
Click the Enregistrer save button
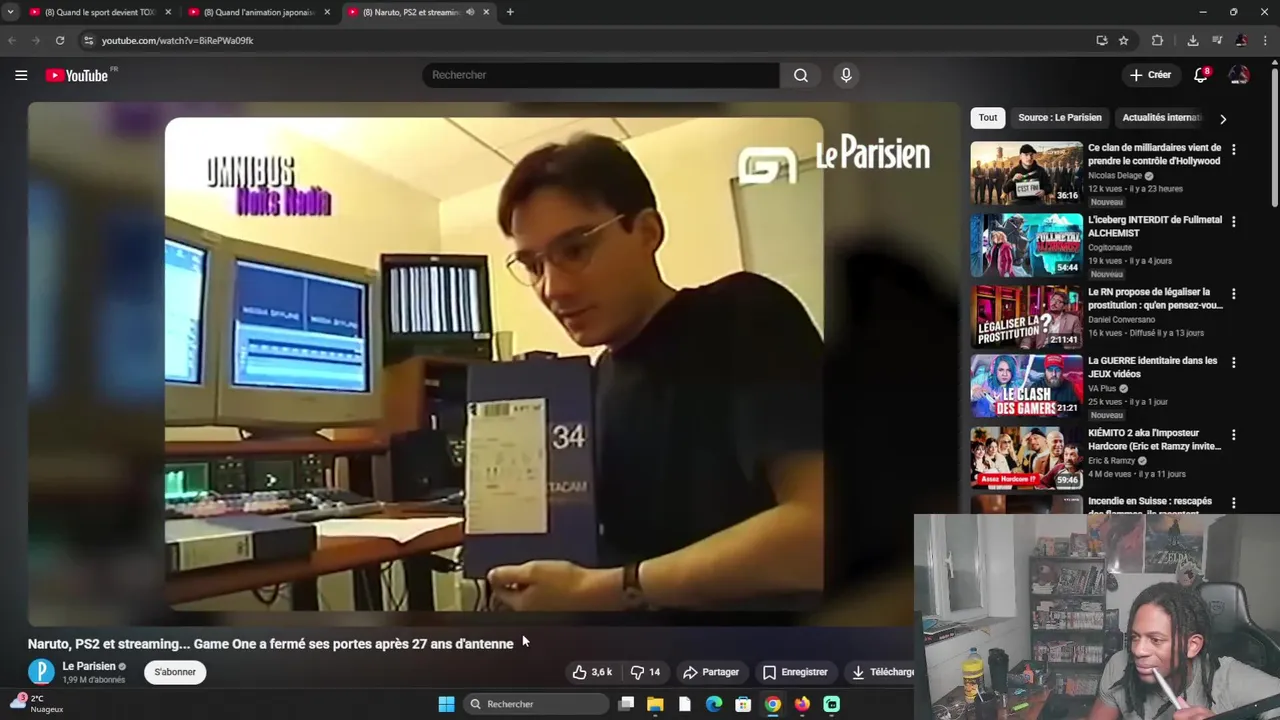point(795,672)
